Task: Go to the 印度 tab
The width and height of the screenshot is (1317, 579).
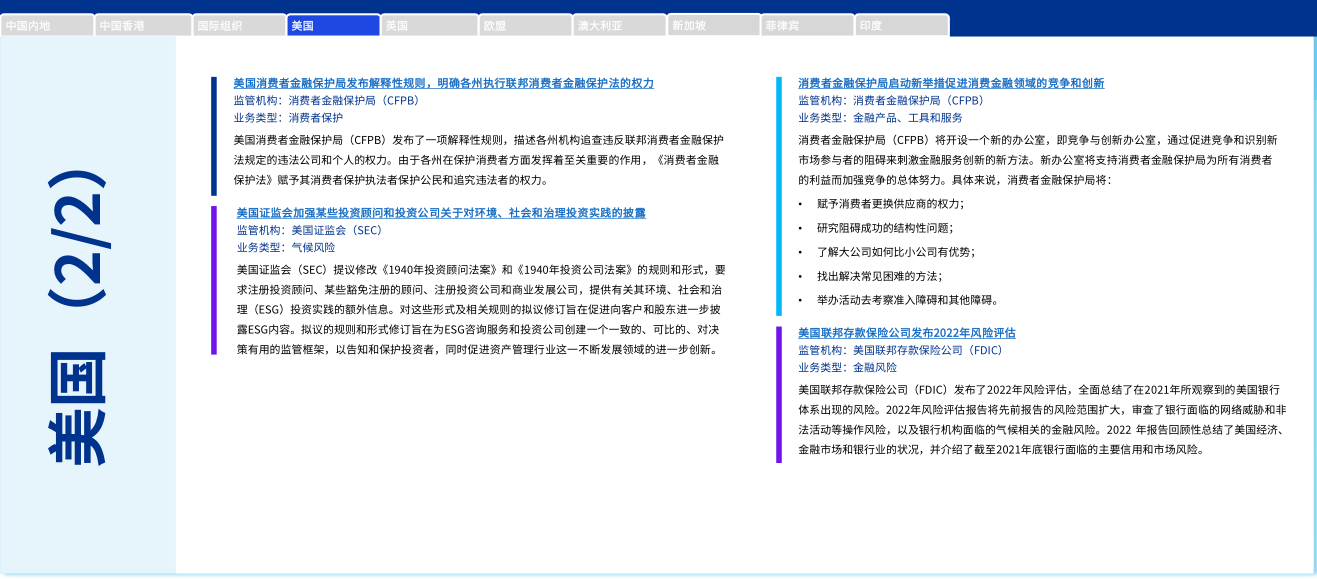Action: 901,26
